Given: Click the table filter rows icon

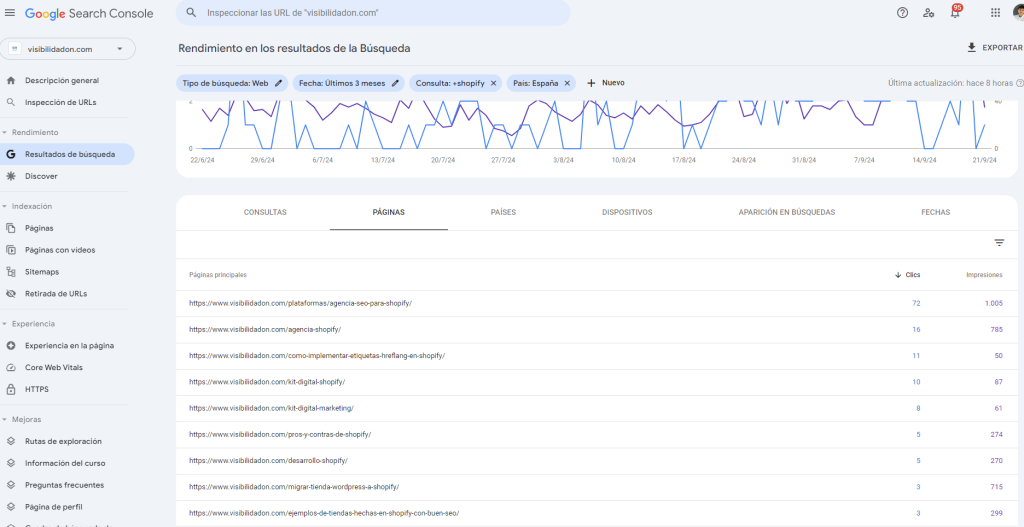Looking at the screenshot, I should pos(998,243).
